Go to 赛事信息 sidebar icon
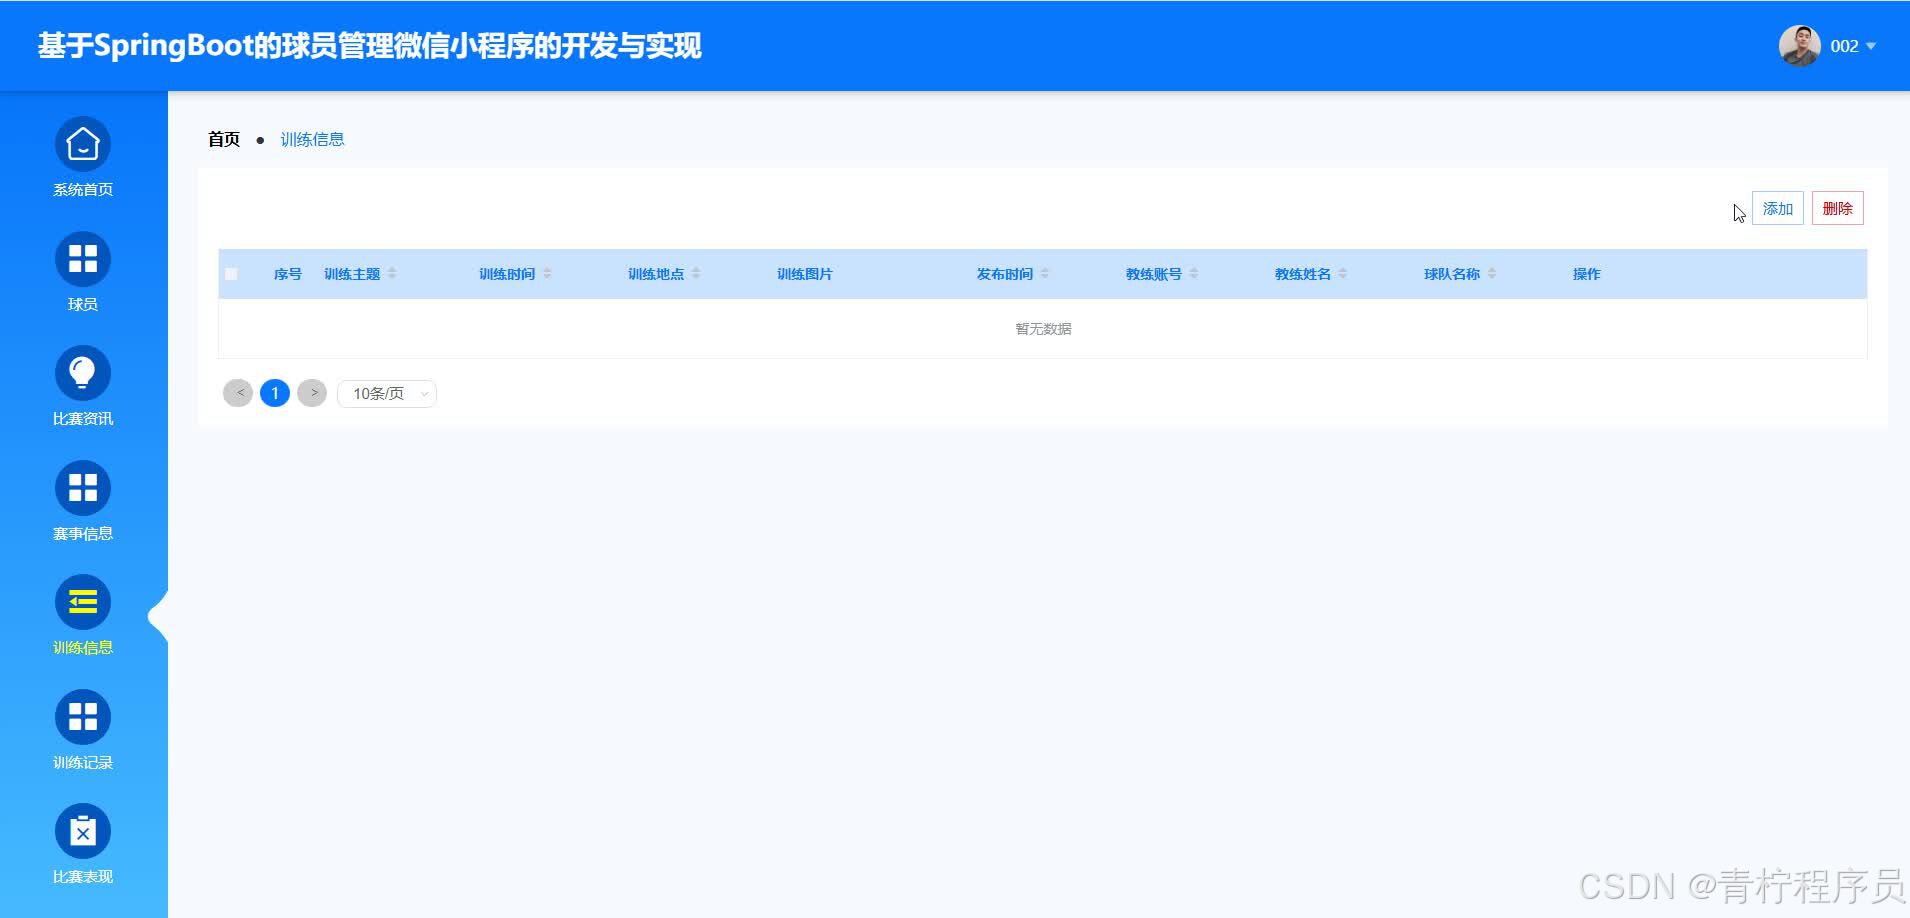1910x918 pixels. (x=83, y=488)
